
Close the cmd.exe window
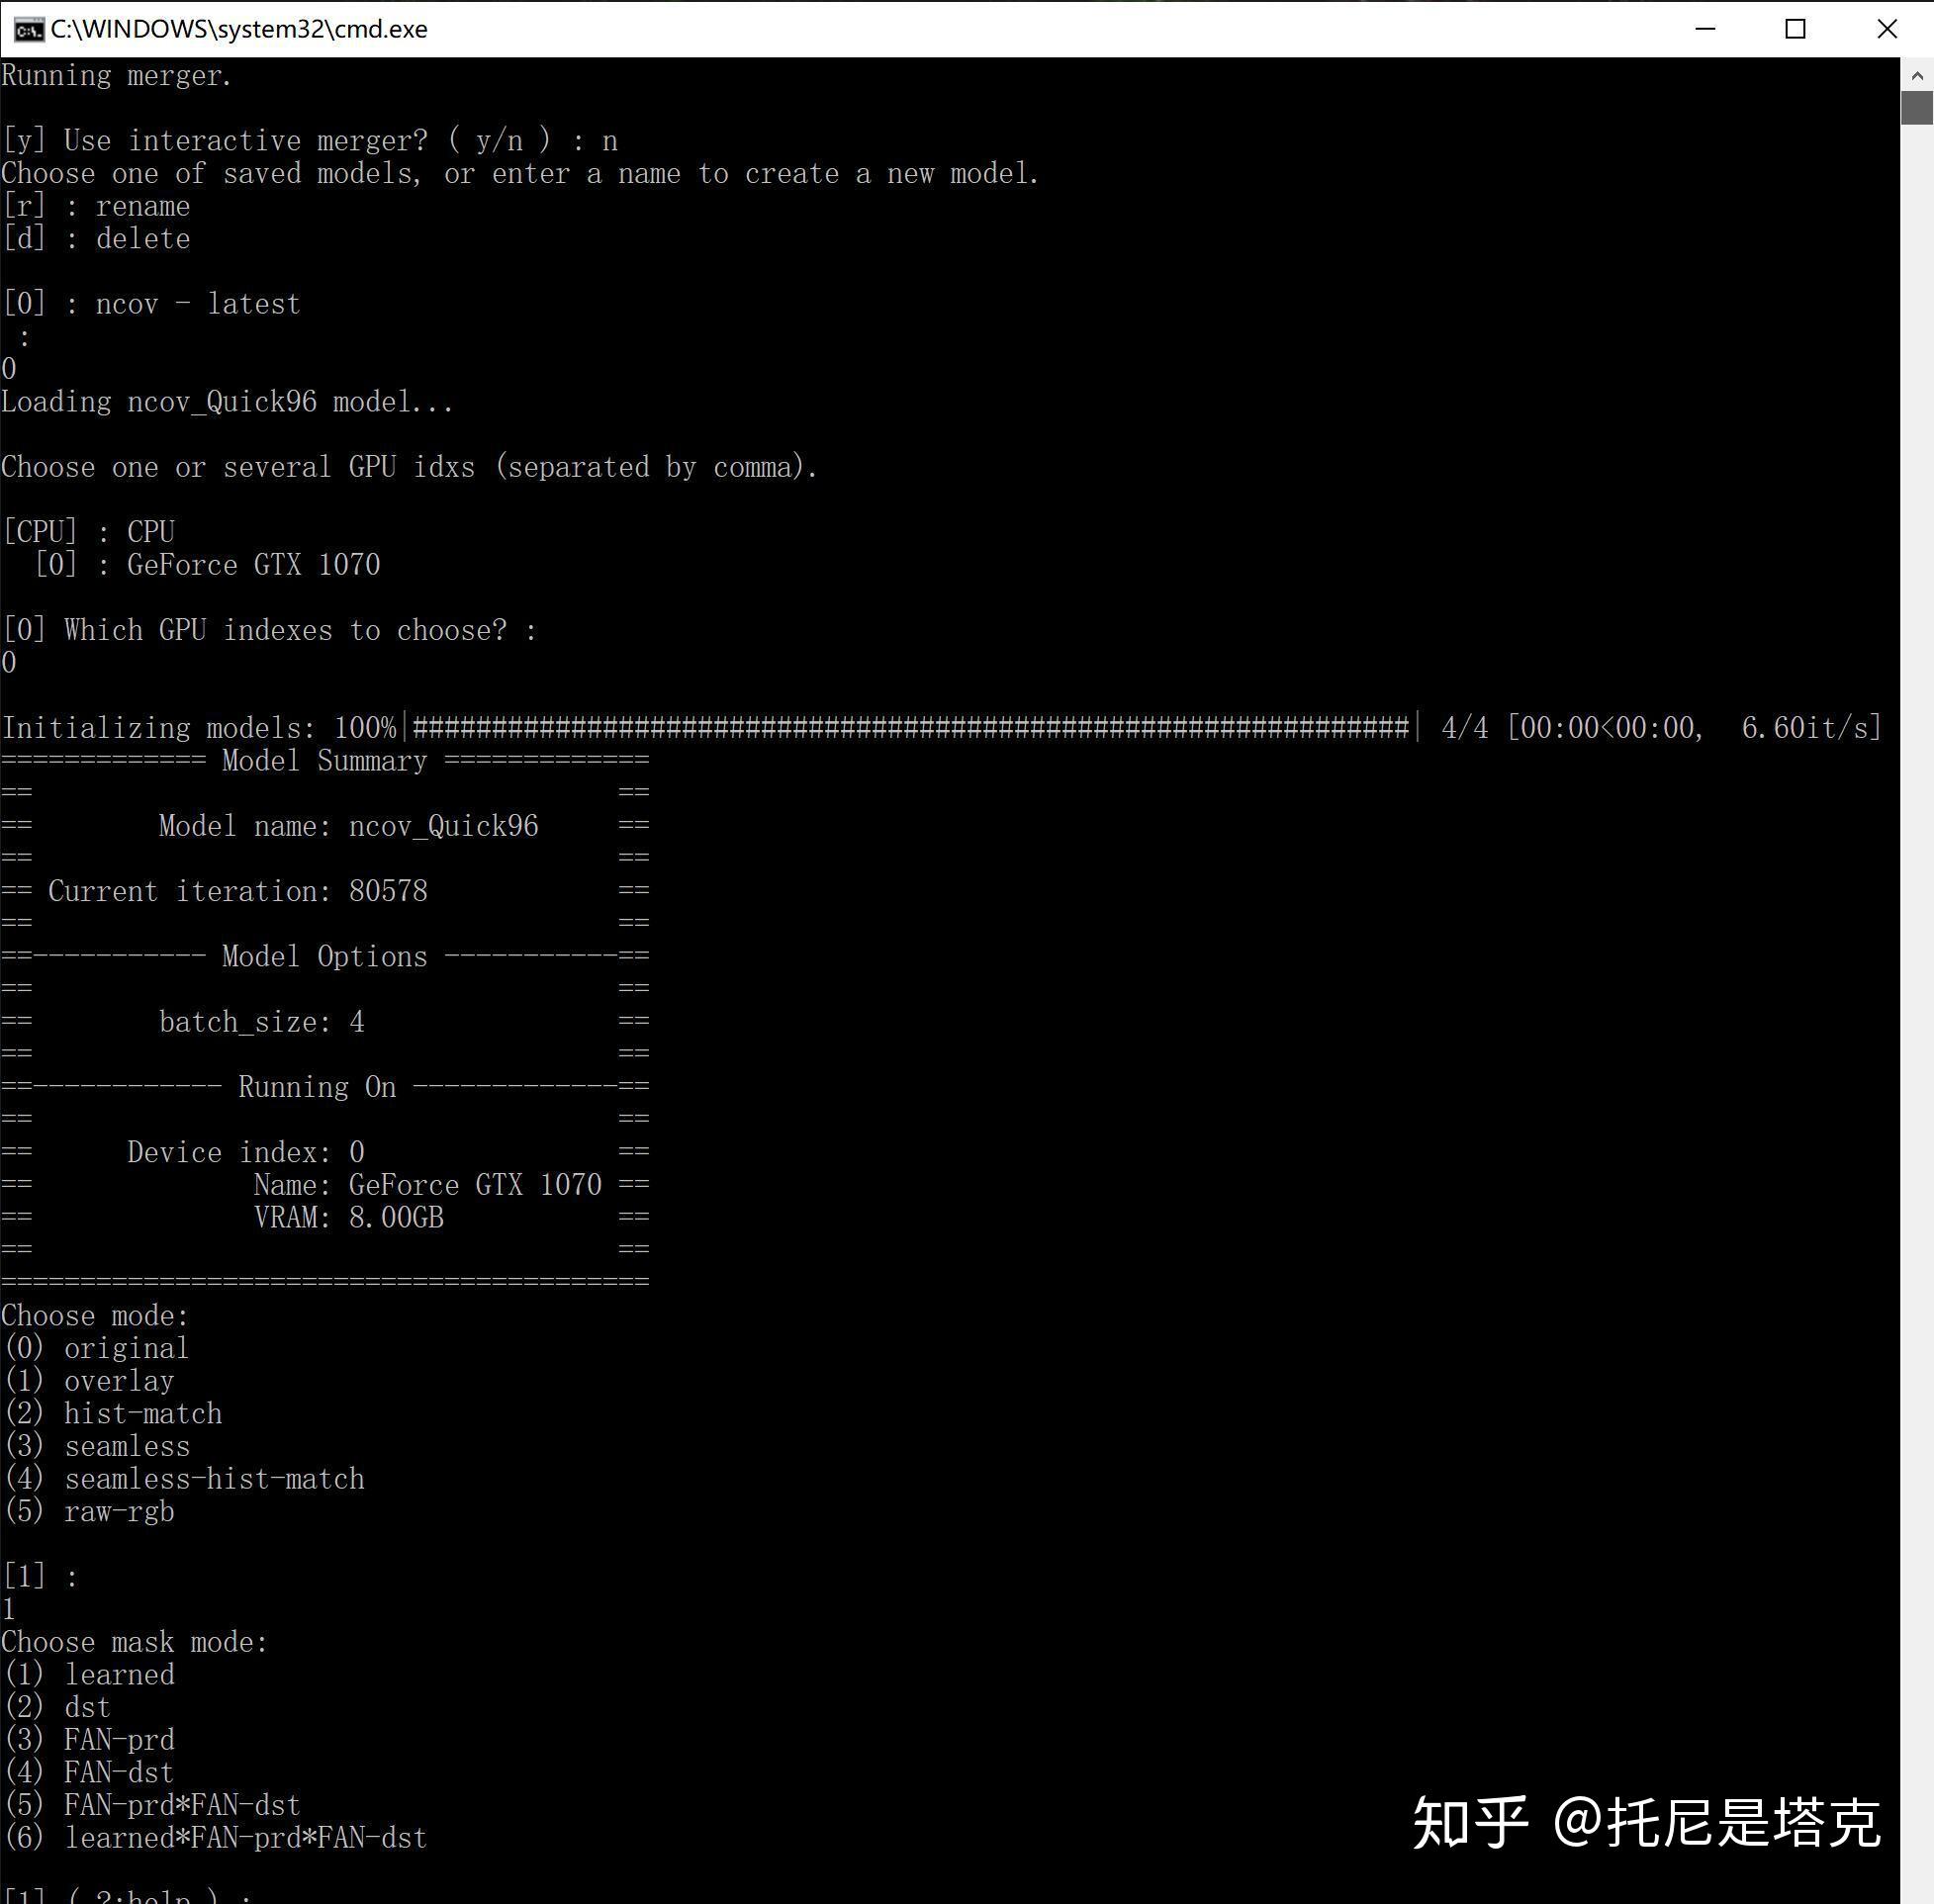pyautogui.click(x=1886, y=29)
